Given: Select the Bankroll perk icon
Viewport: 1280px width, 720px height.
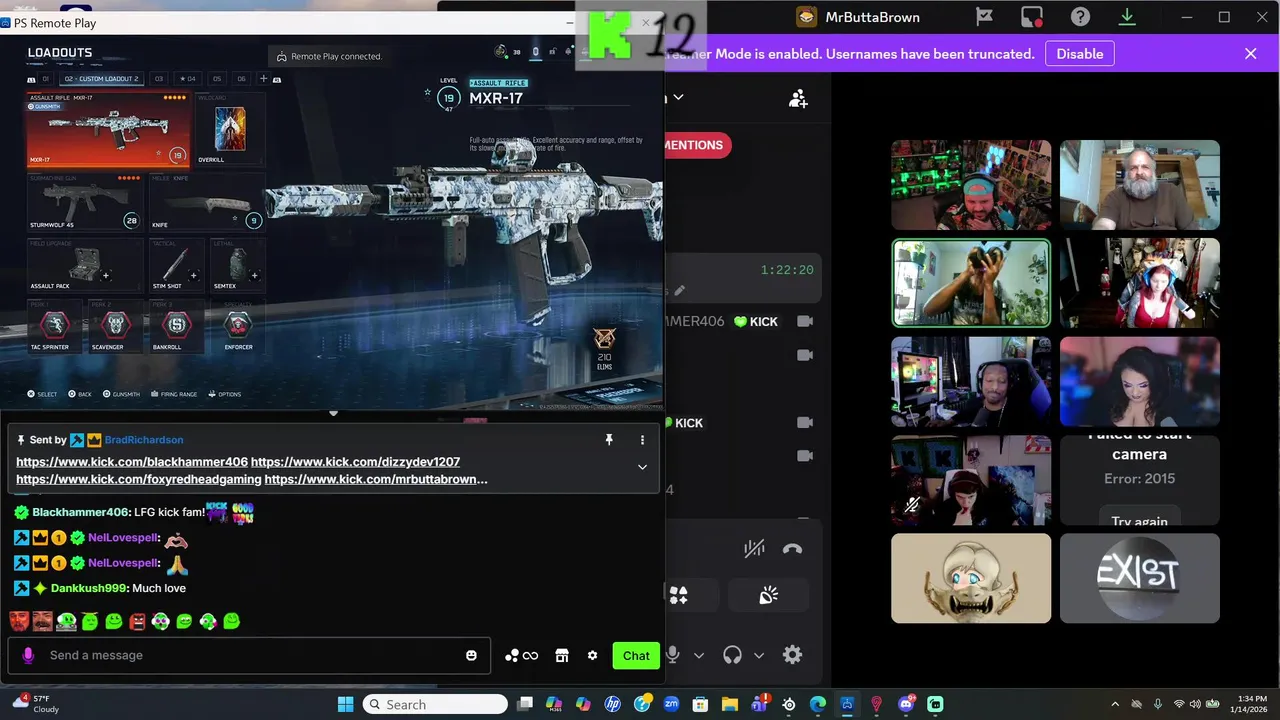Looking at the screenshot, I should 177,324.
